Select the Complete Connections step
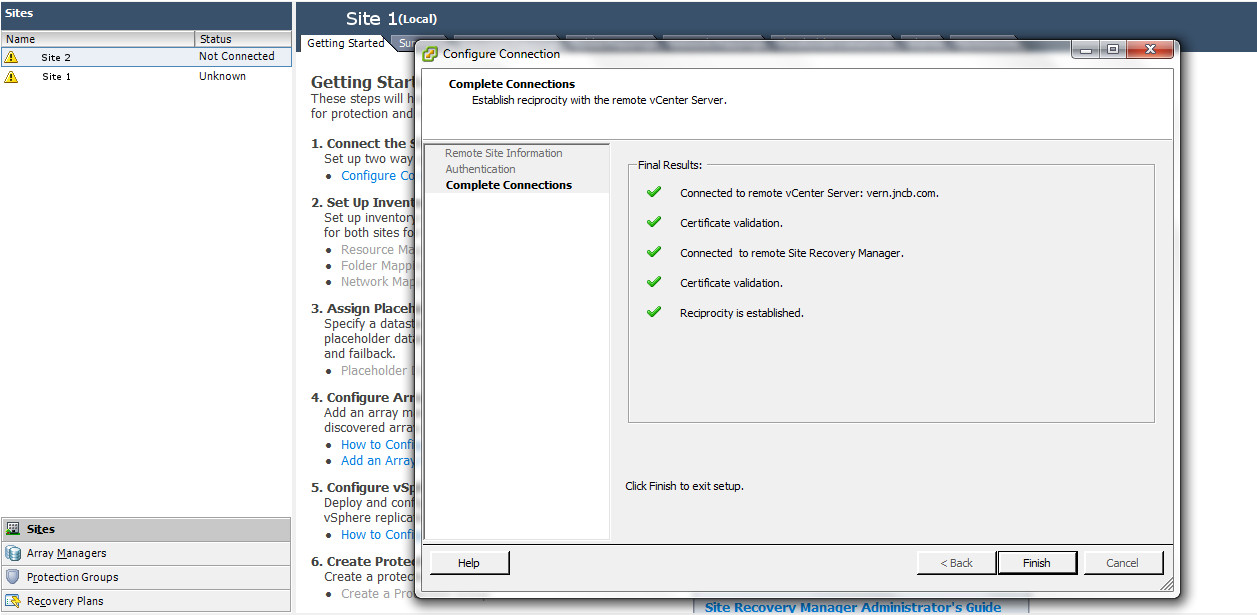The height and width of the screenshot is (615, 1257). click(x=509, y=185)
